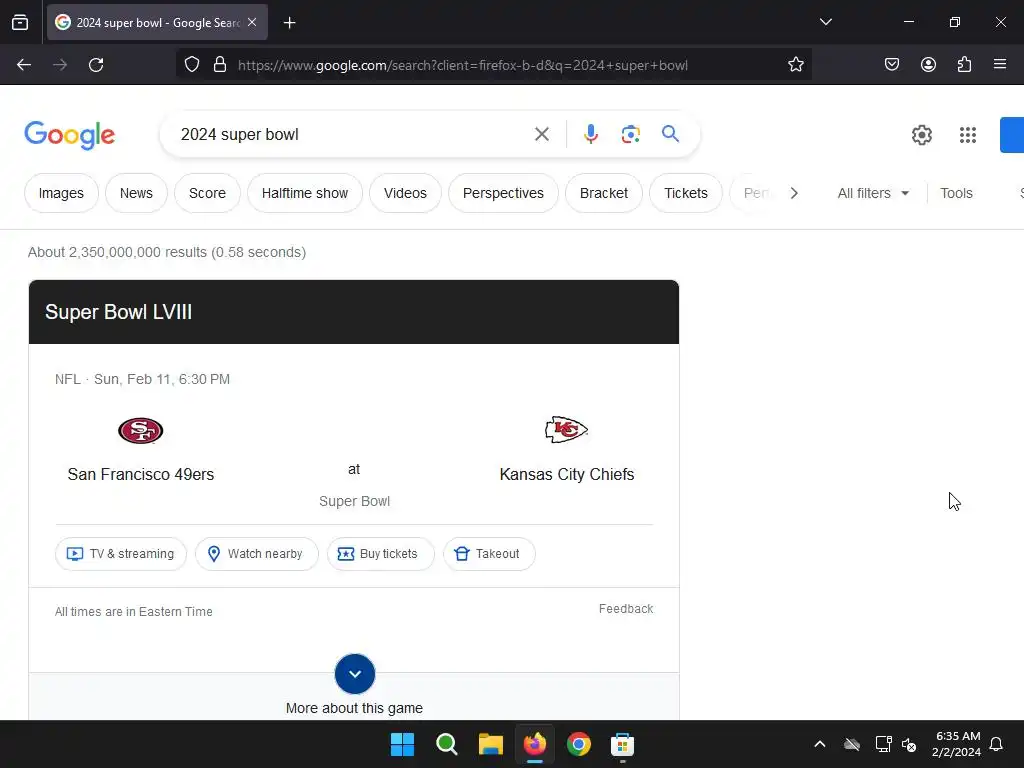Image resolution: width=1024 pixels, height=768 pixels.
Task: Open Microsoft Store from taskbar
Action: point(622,744)
